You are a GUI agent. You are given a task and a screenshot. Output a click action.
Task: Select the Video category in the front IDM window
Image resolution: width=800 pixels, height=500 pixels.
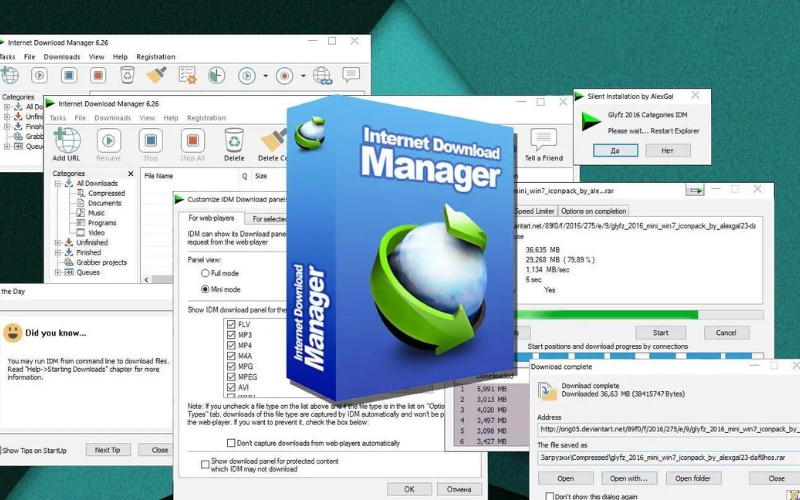96,233
